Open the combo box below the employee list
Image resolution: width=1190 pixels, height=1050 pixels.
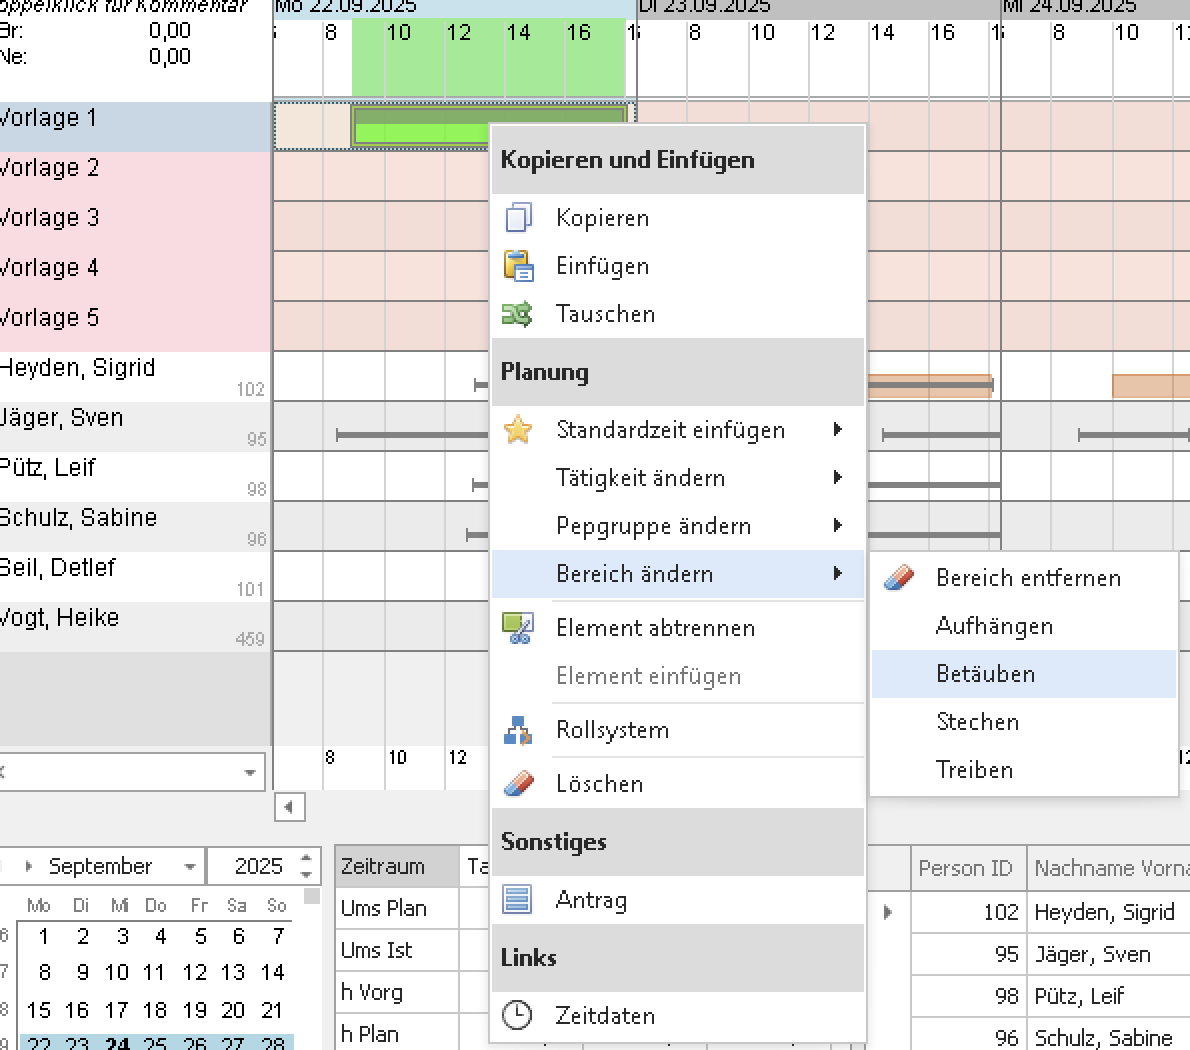point(249,772)
